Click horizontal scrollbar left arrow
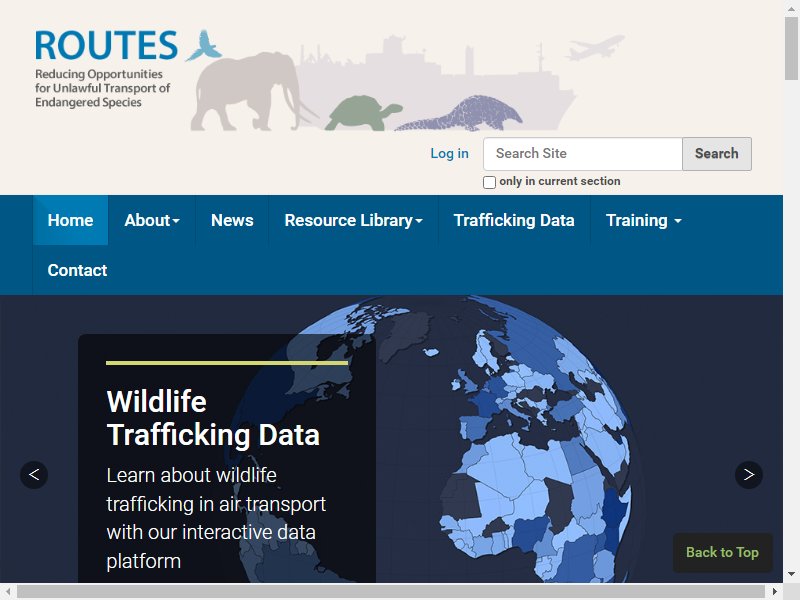The width and height of the screenshot is (800, 600). point(8,591)
